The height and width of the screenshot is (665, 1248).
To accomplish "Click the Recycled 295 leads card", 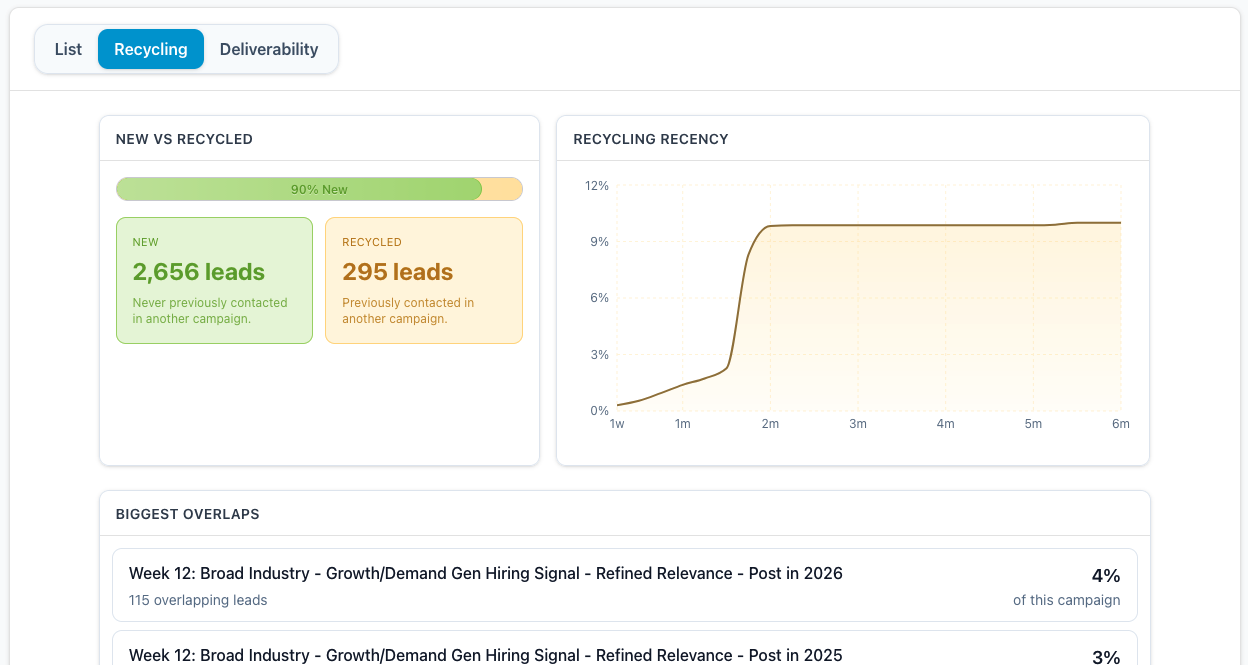I will (424, 280).
